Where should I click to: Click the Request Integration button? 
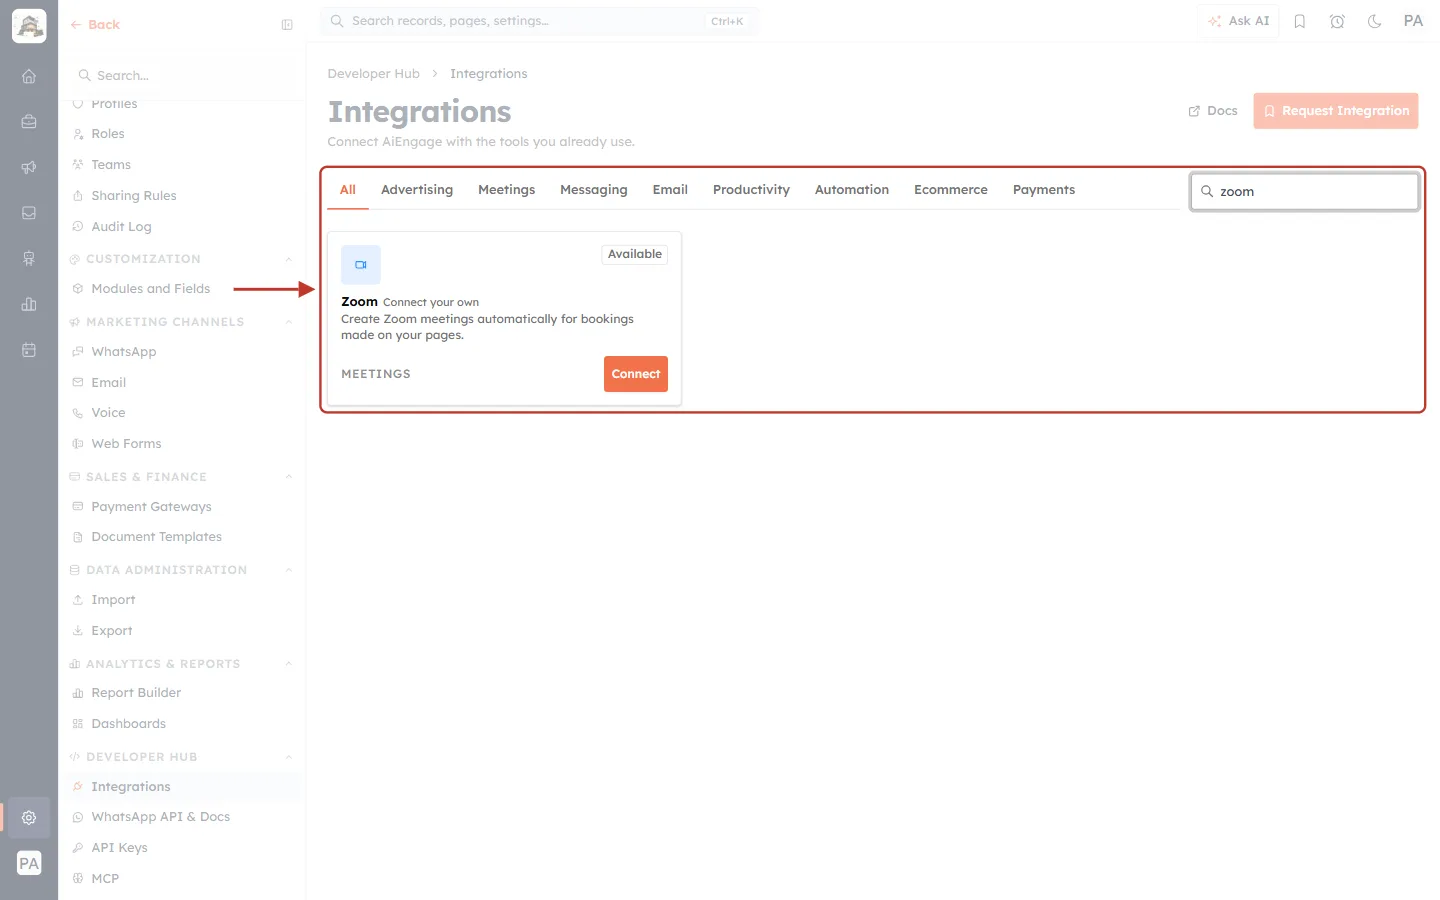point(1336,111)
